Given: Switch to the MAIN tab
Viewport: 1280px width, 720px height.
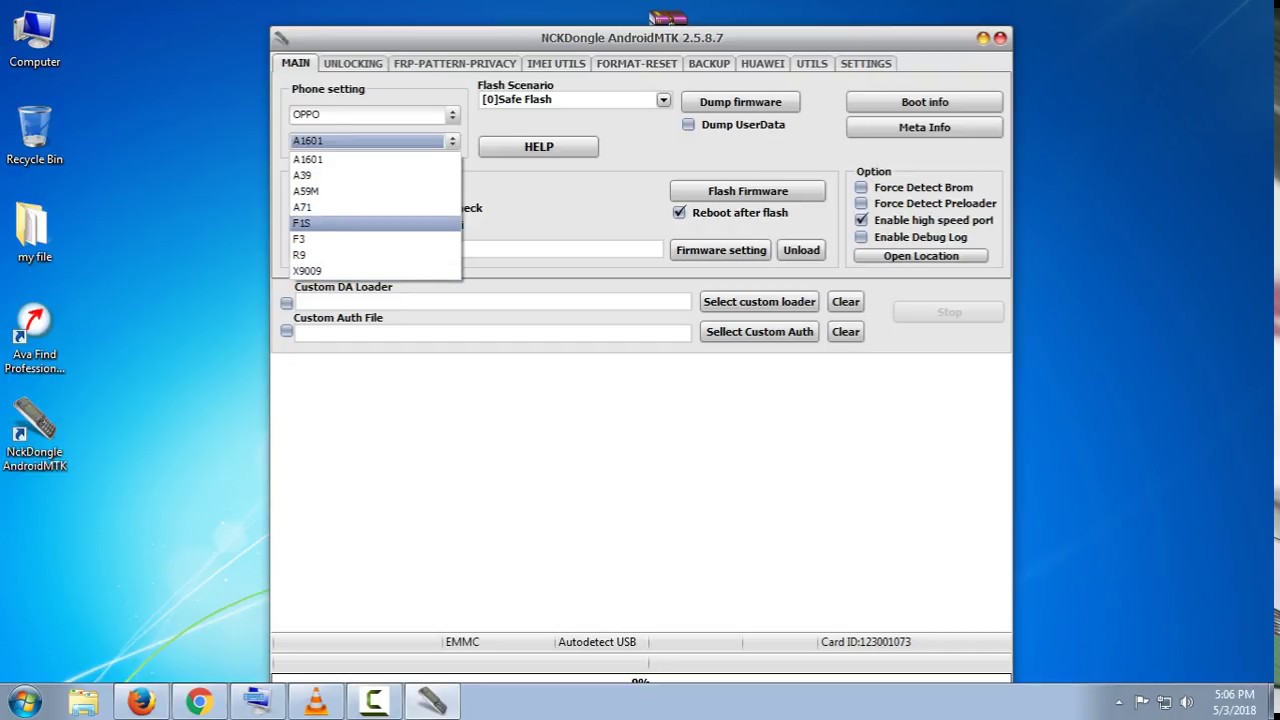Looking at the screenshot, I should [x=295, y=63].
